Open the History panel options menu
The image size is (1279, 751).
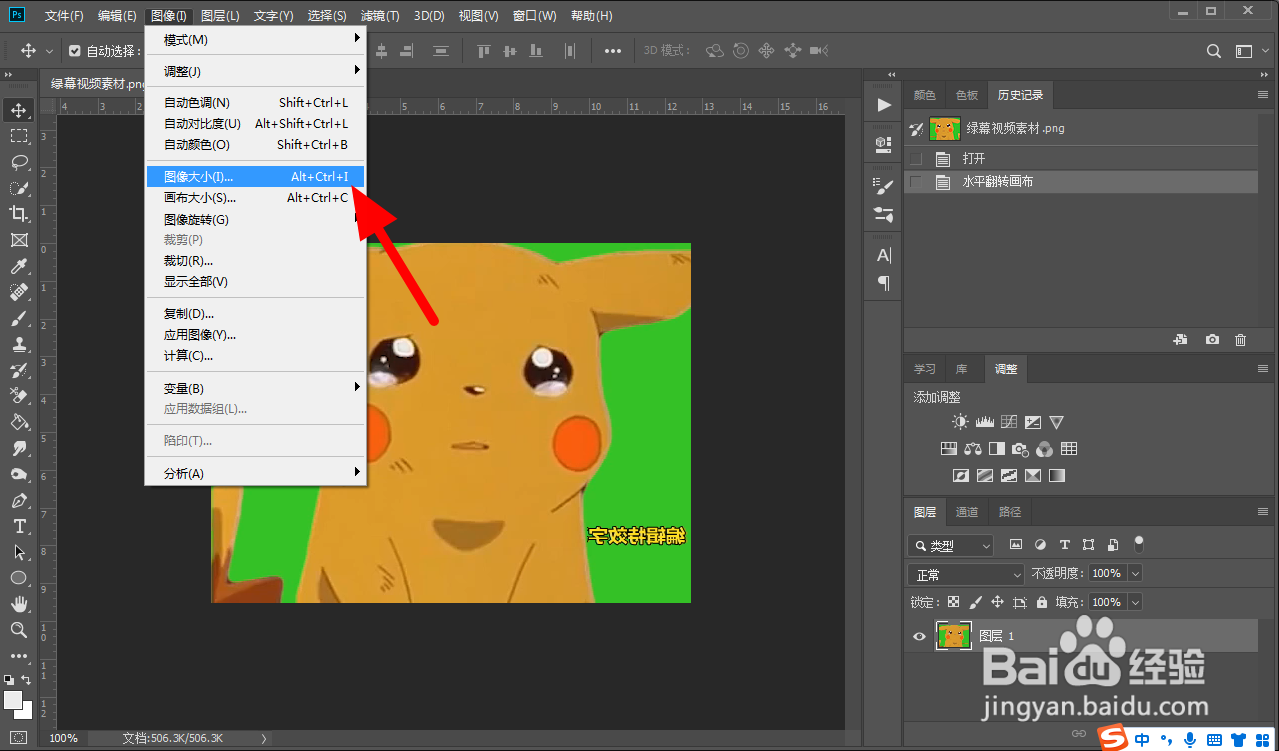tap(1262, 95)
